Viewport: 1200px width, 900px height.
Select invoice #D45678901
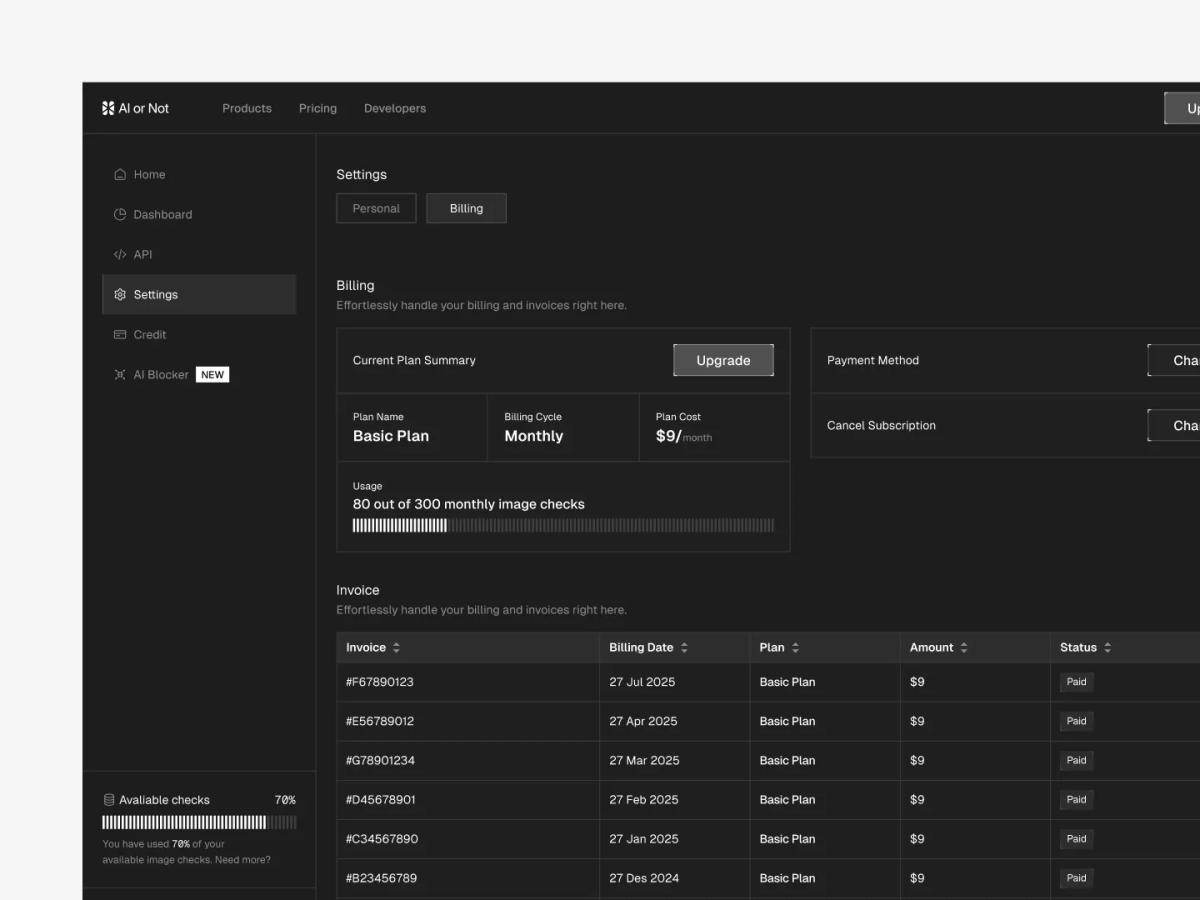click(381, 800)
